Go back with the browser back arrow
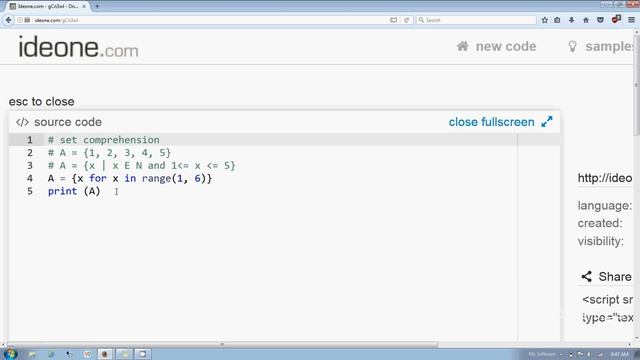The image size is (640, 360). (8, 20)
